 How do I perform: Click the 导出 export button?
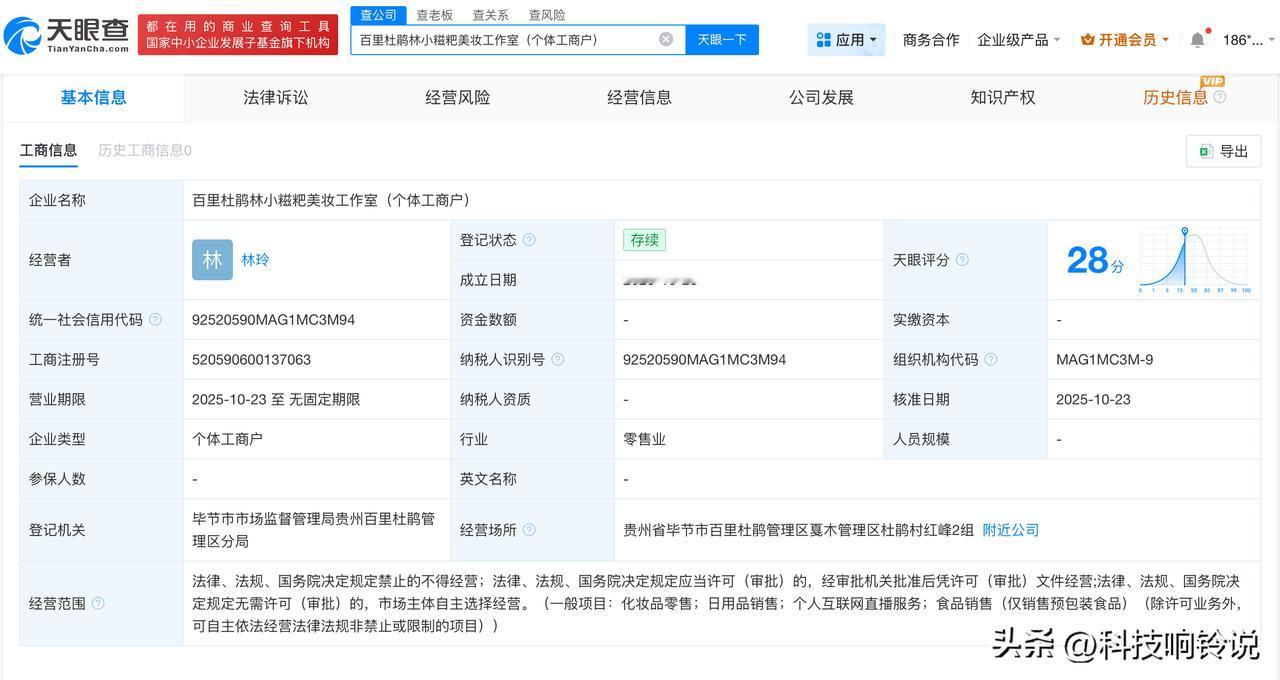coord(1224,151)
